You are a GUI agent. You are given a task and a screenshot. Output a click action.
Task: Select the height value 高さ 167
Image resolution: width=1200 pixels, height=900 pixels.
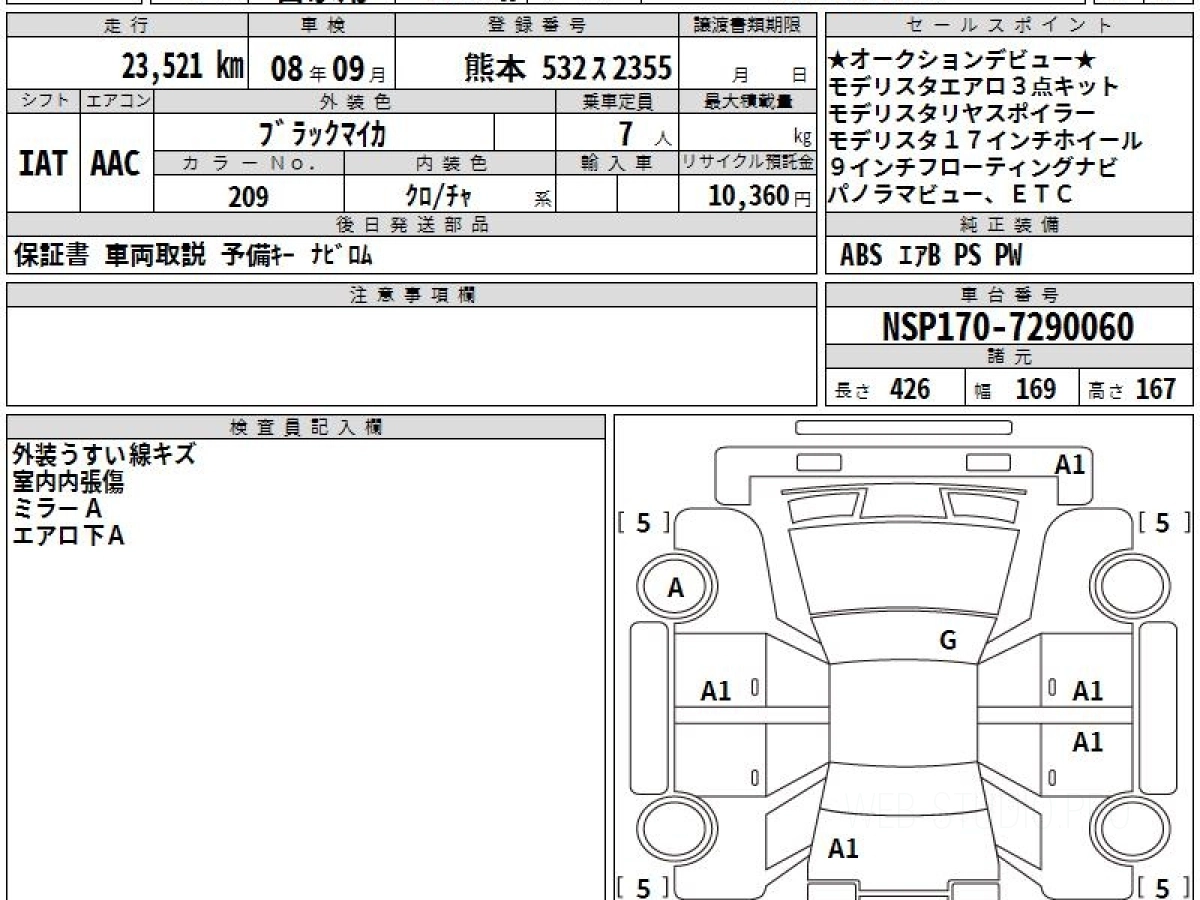point(1132,389)
